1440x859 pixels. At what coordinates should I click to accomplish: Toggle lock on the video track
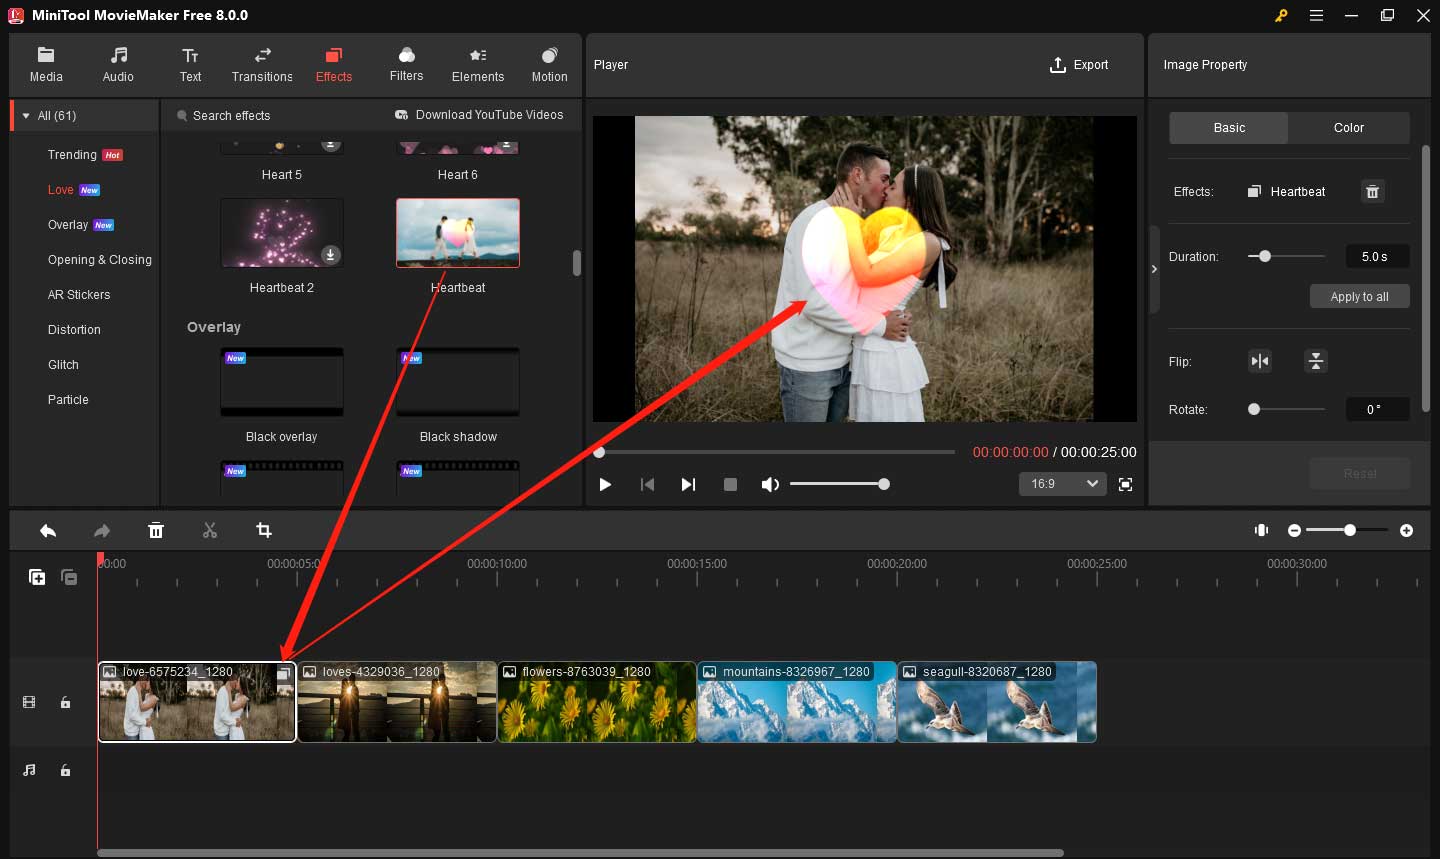pos(66,703)
